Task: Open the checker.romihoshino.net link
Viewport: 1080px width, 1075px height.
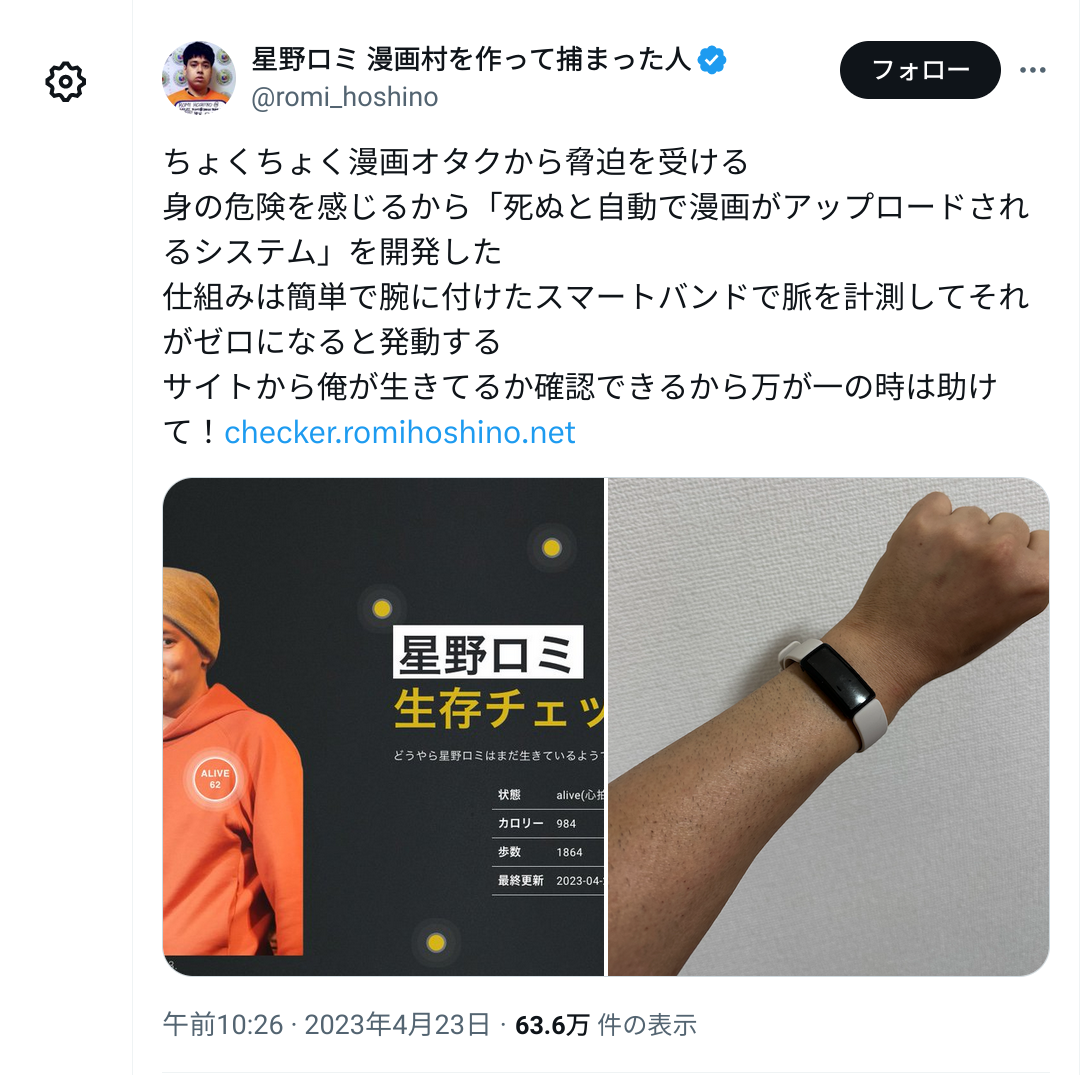Action: pos(399,432)
